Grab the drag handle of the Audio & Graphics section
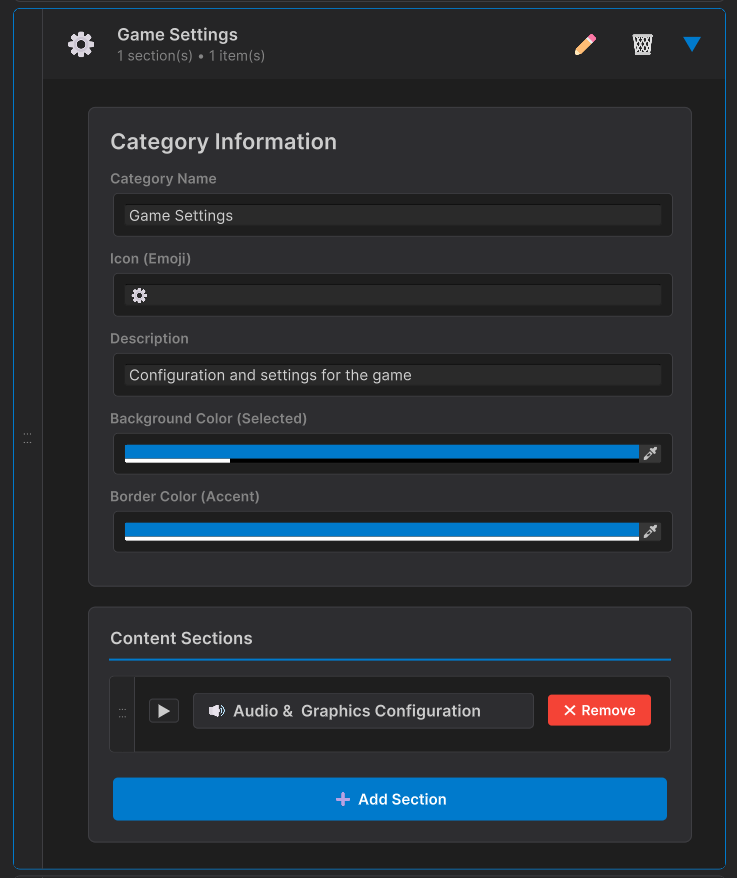The width and height of the screenshot is (737, 878). [122, 713]
